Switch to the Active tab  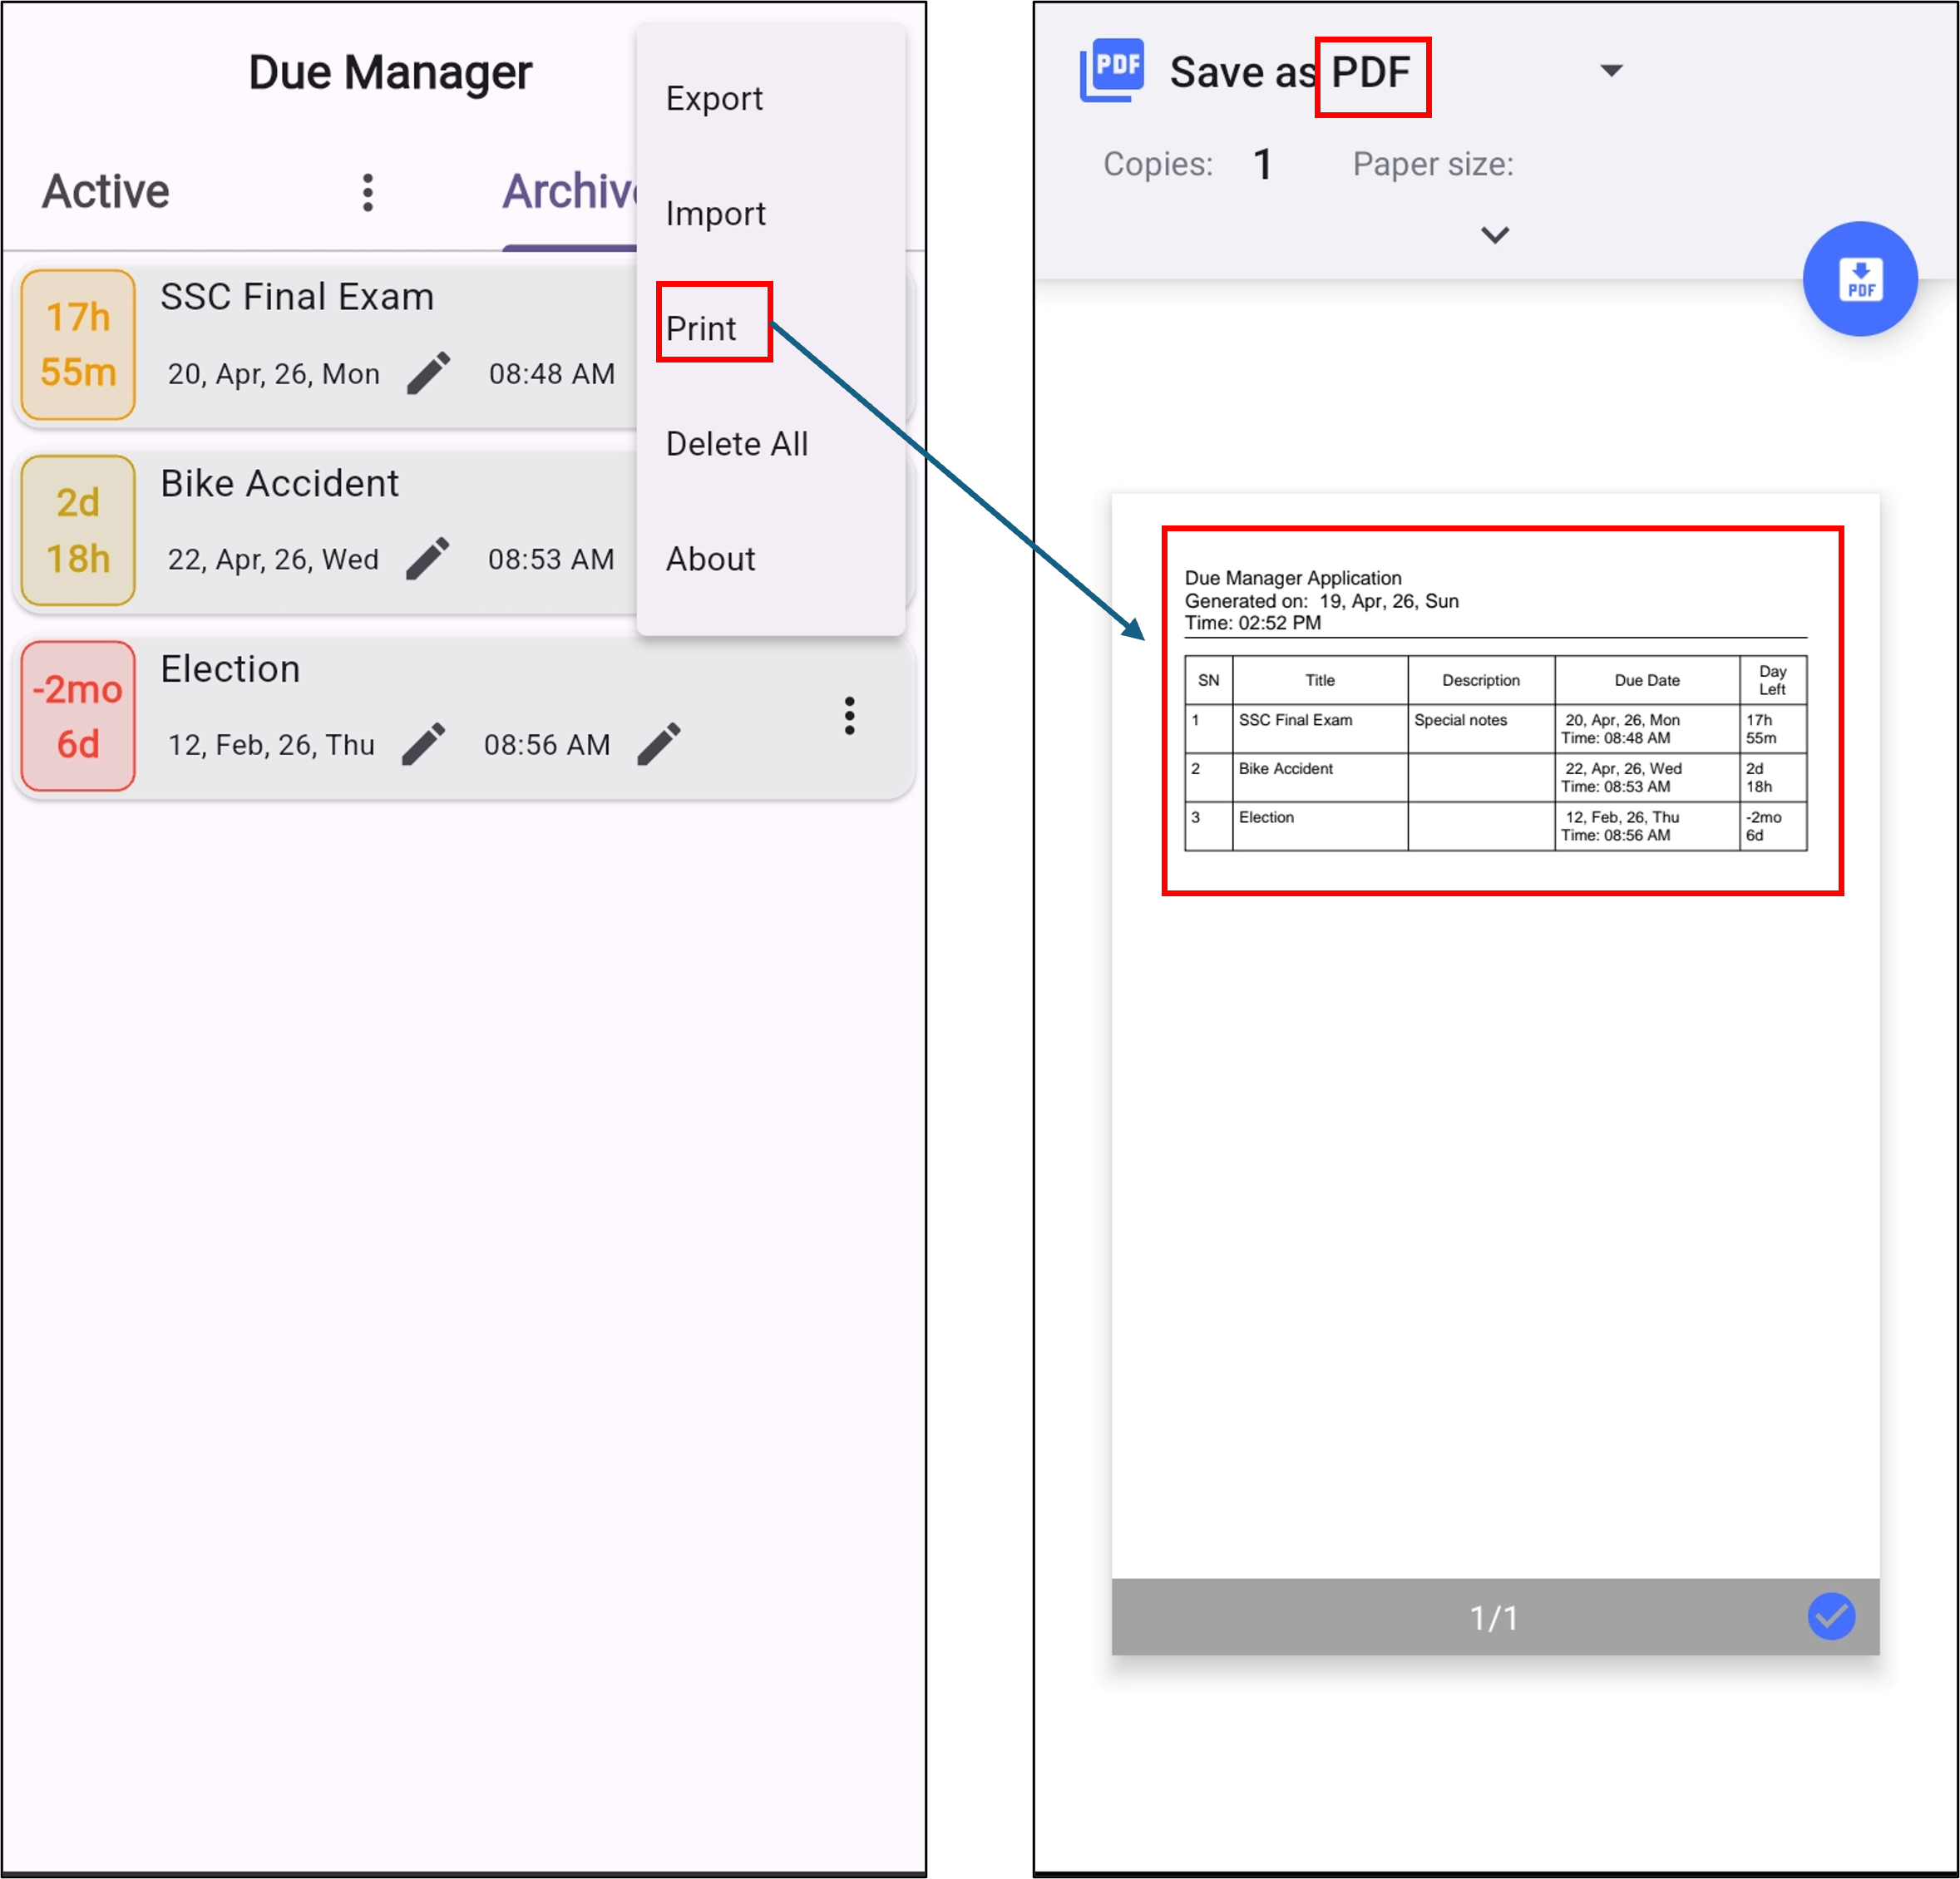[x=106, y=192]
